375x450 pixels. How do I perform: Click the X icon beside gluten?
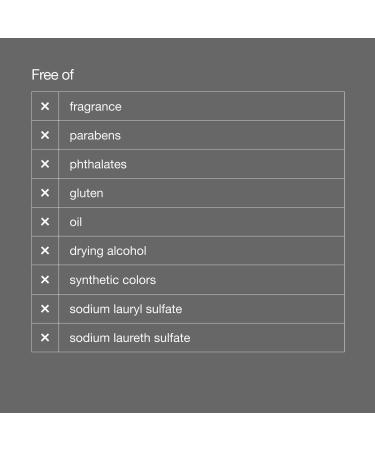click(x=45, y=193)
